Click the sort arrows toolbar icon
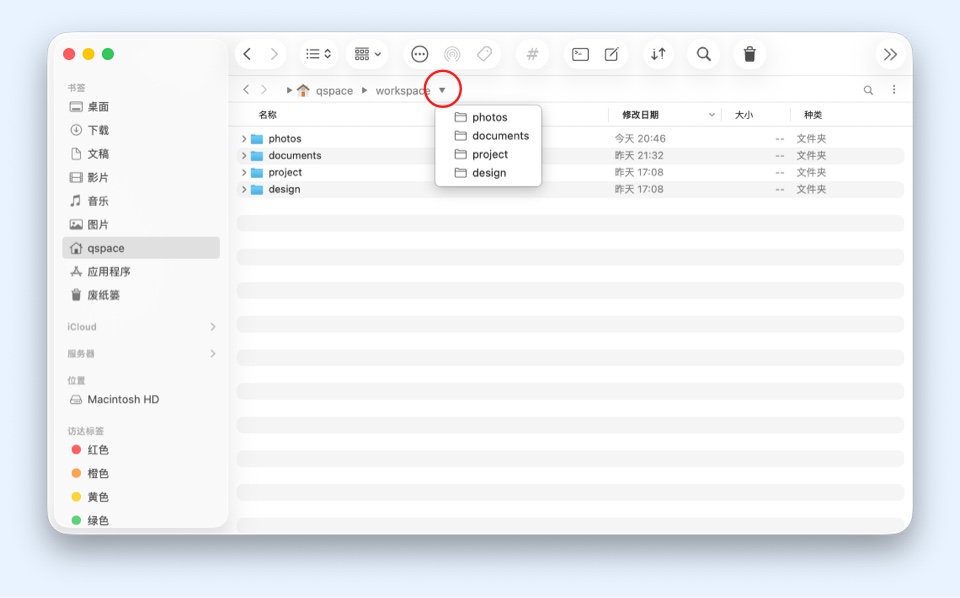 pos(658,54)
